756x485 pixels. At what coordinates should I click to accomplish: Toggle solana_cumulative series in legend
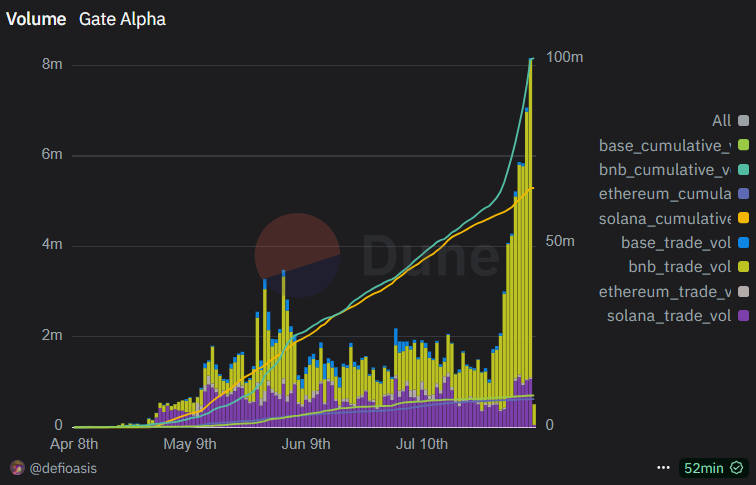point(674,218)
